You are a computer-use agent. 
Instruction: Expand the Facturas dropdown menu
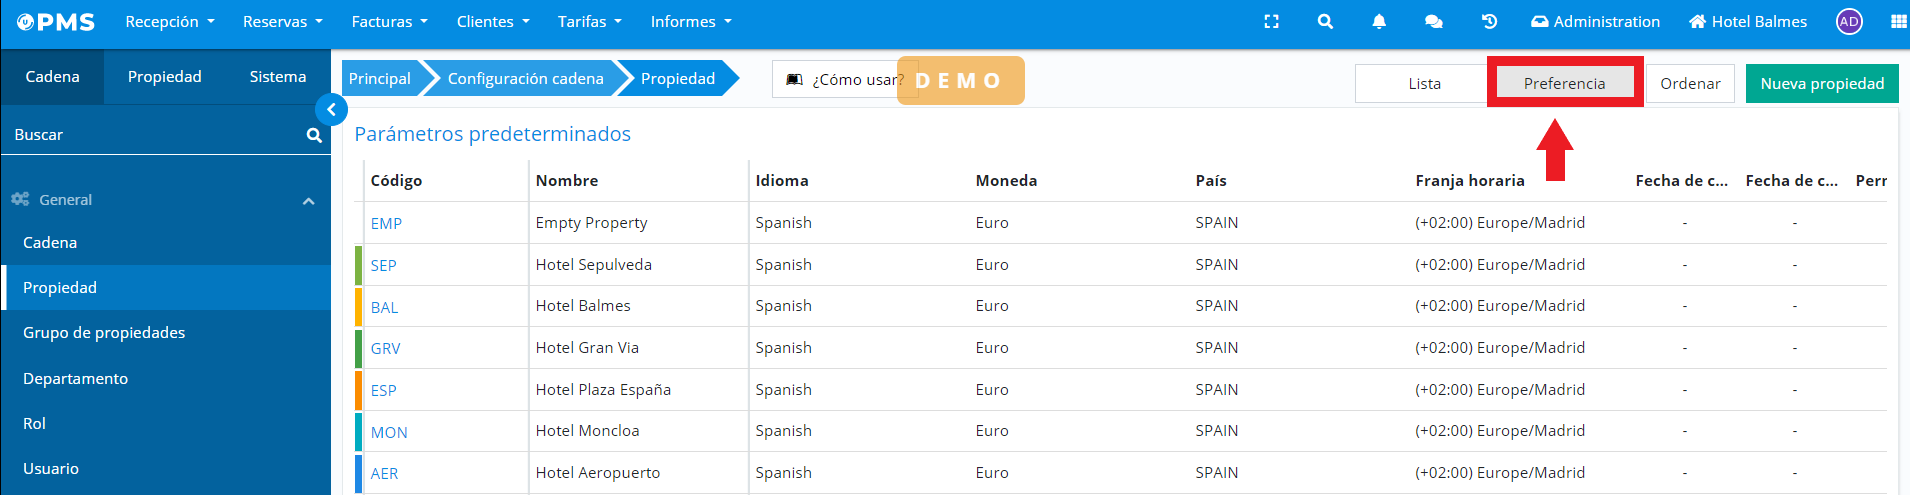click(x=389, y=22)
